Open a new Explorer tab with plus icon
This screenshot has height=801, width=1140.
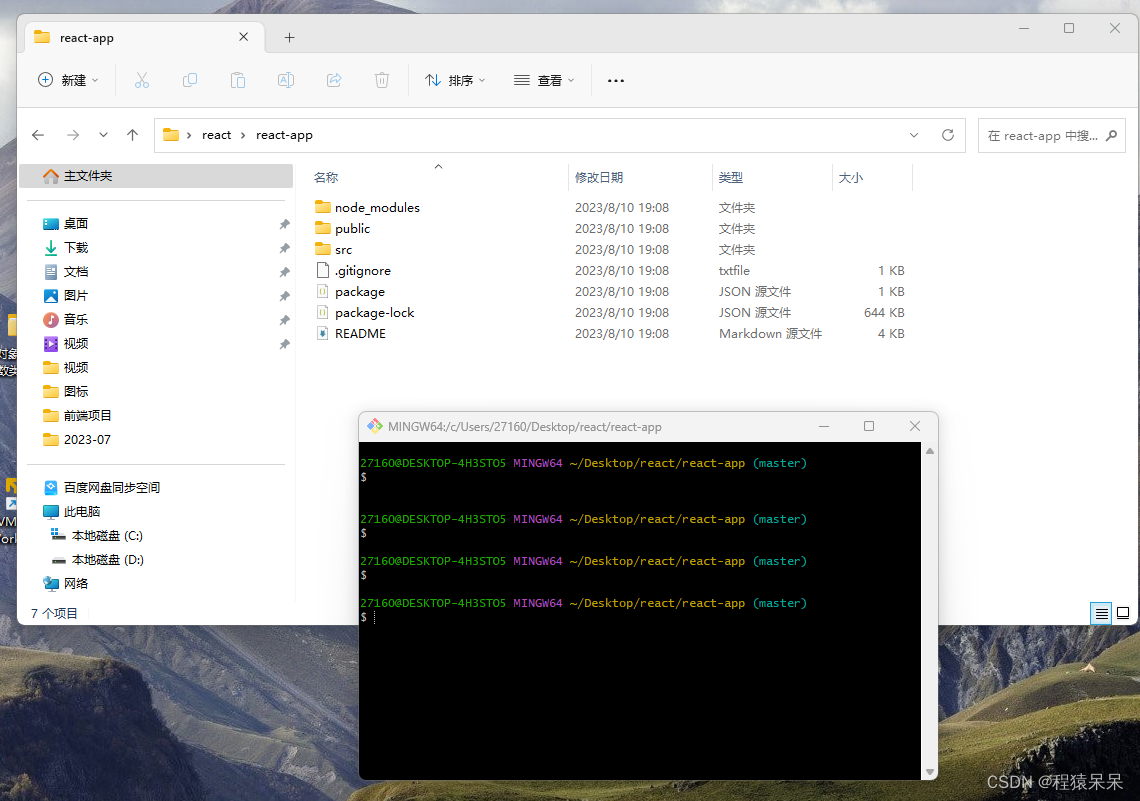click(289, 37)
